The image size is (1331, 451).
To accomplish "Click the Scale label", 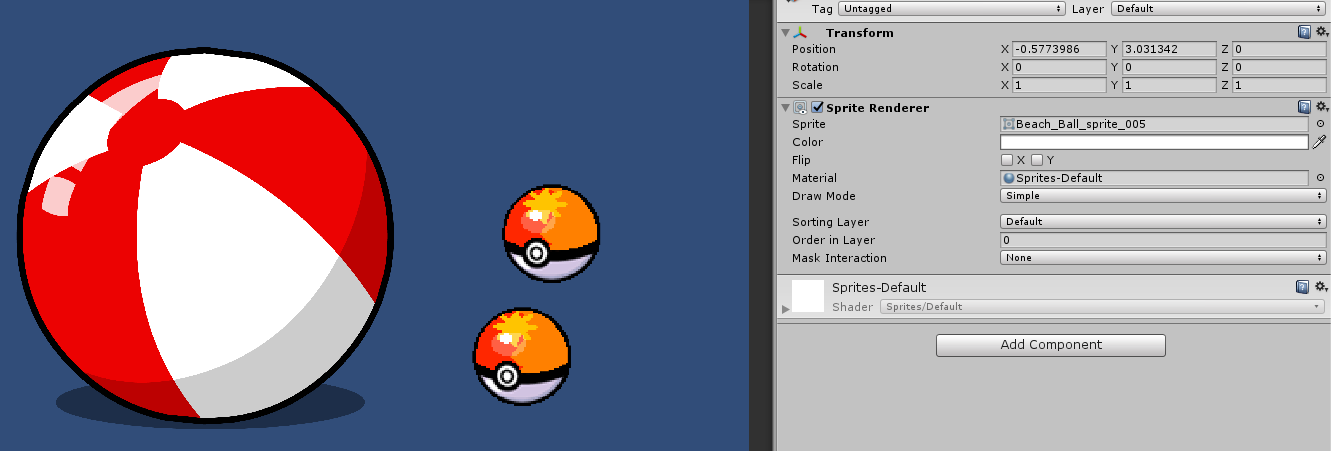I will (x=807, y=85).
